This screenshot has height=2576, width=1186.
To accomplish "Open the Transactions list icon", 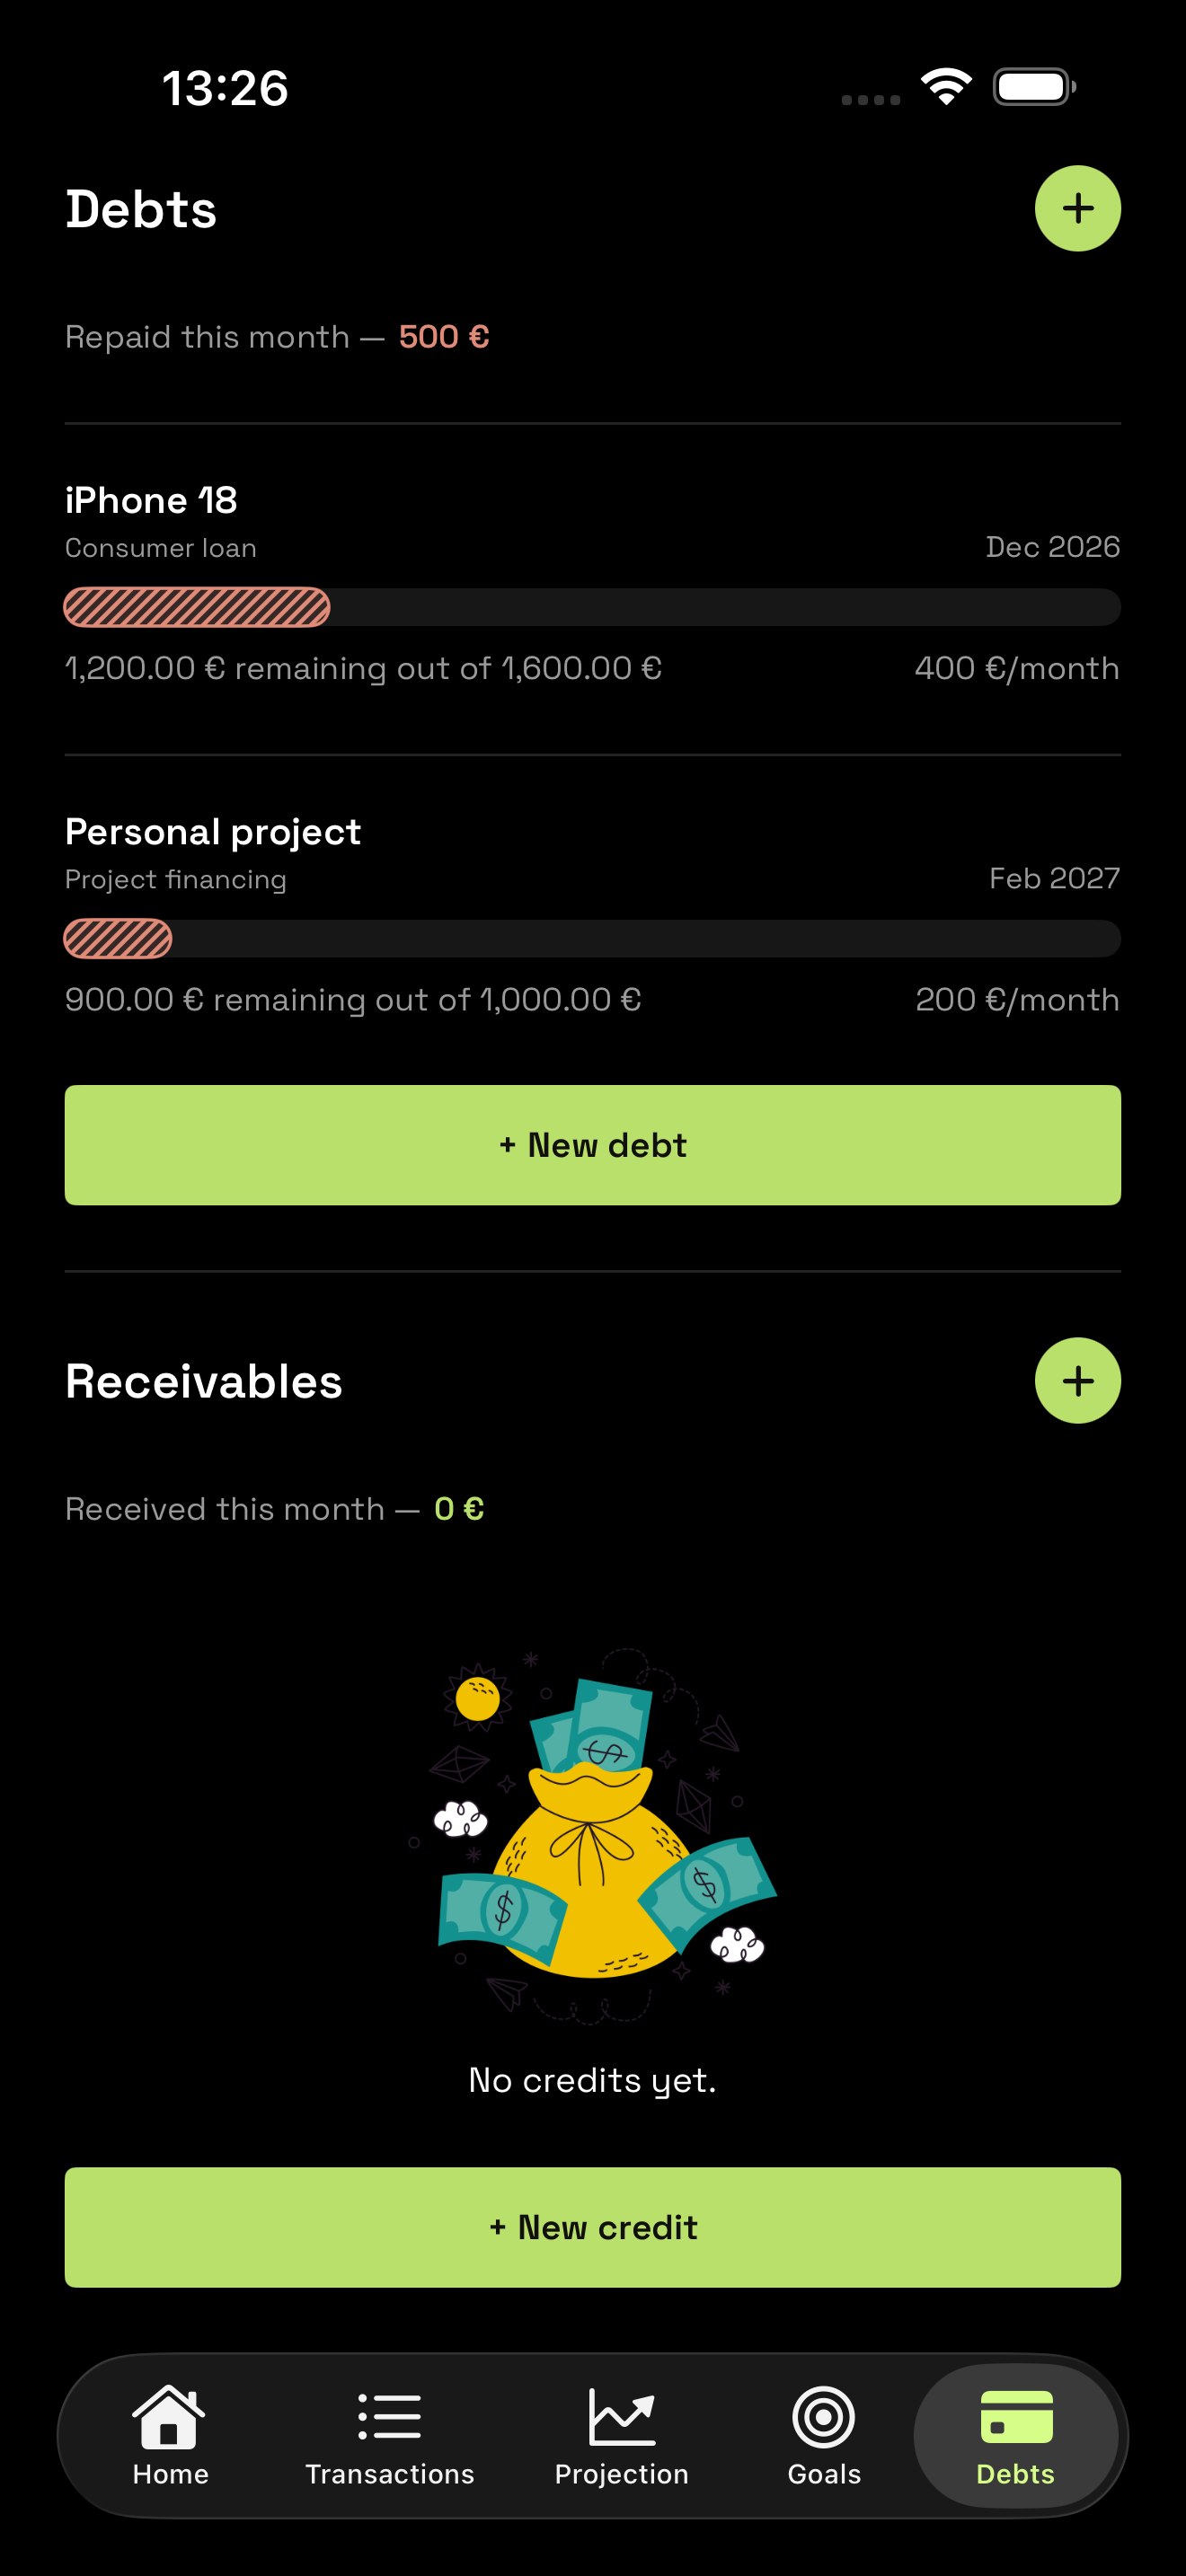I will [389, 2417].
